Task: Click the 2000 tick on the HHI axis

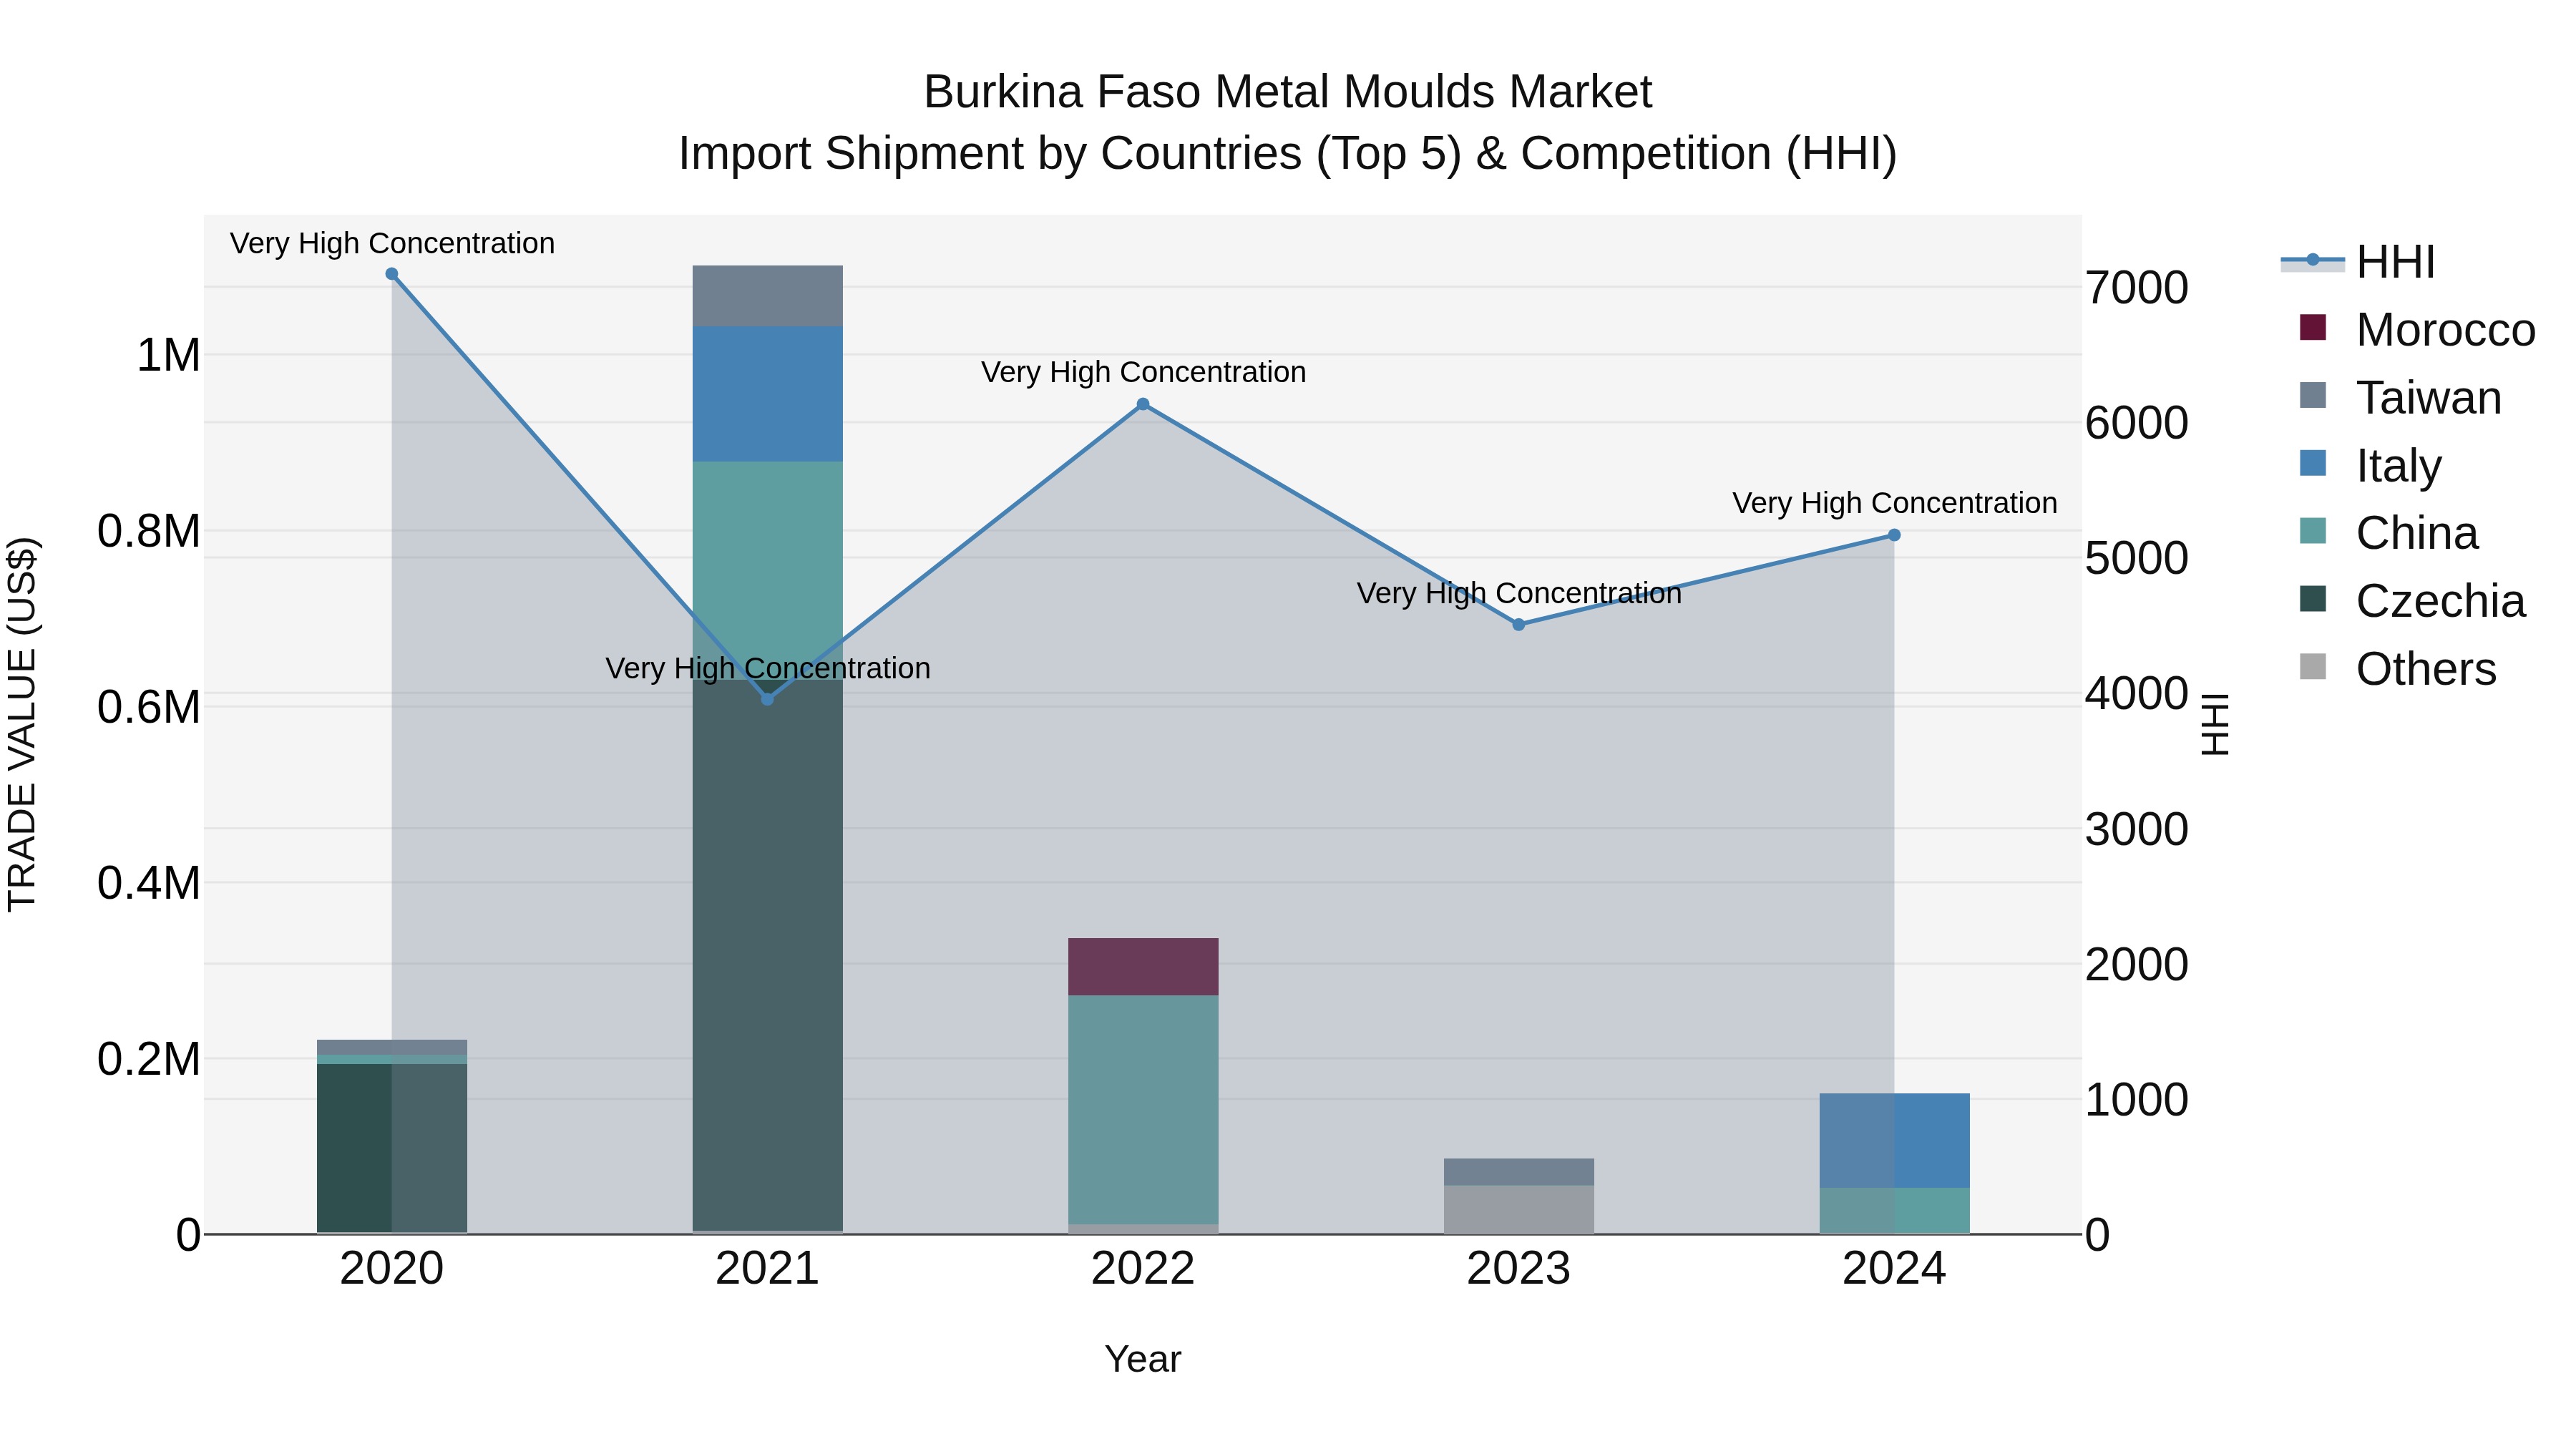Action: [2137, 965]
